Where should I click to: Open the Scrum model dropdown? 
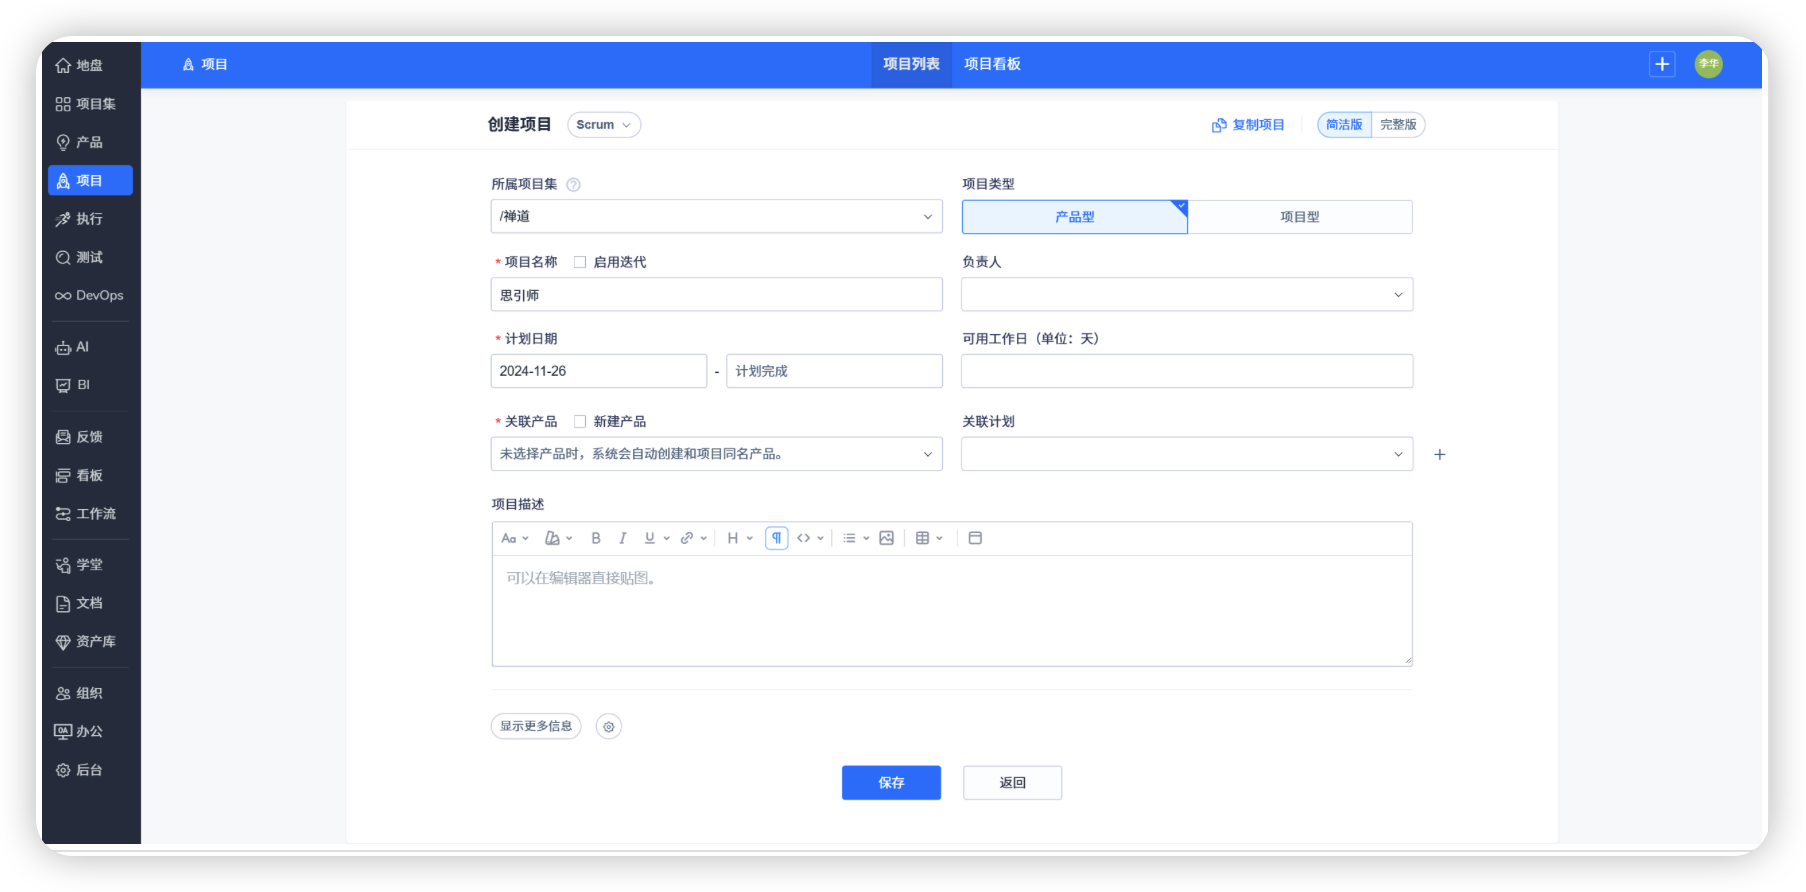click(604, 125)
